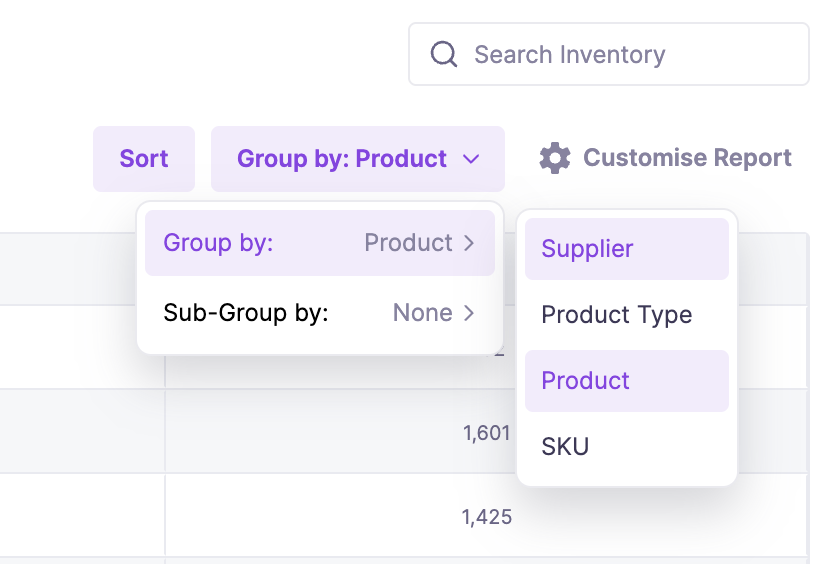Pick the highlighted Product option in submenu
This screenshot has width=824, height=564.
point(626,381)
